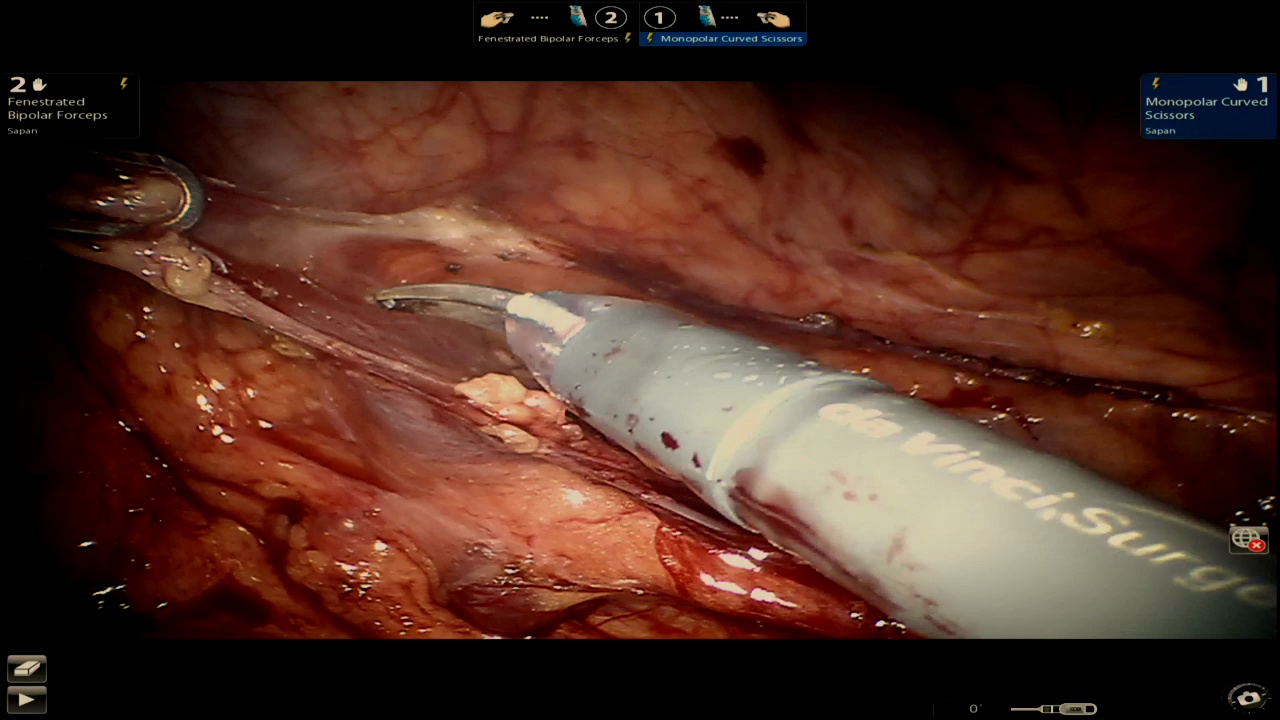
Task: Click the Monopolar Curved Scissors name in right panel
Action: [x=1206, y=108]
